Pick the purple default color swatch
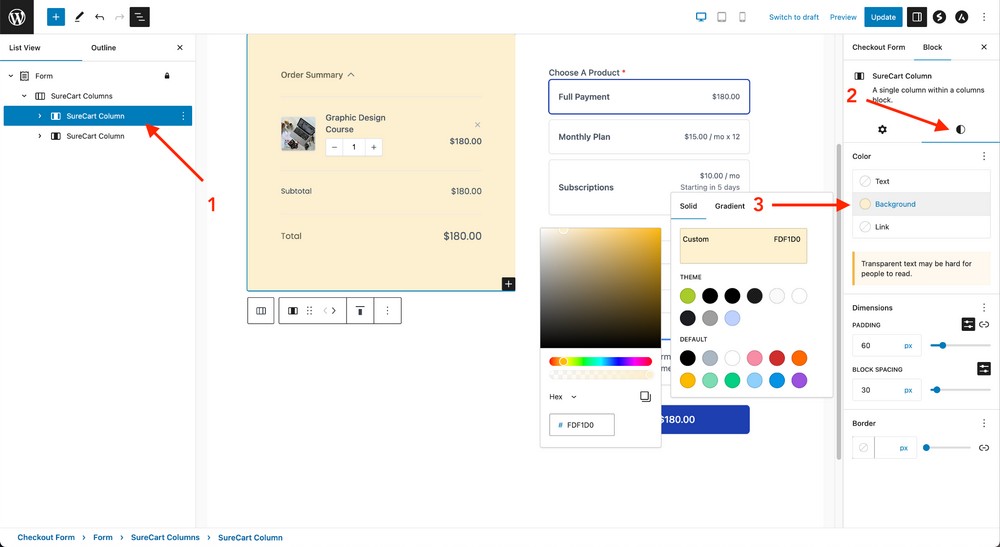The image size is (1000, 547). pos(799,381)
